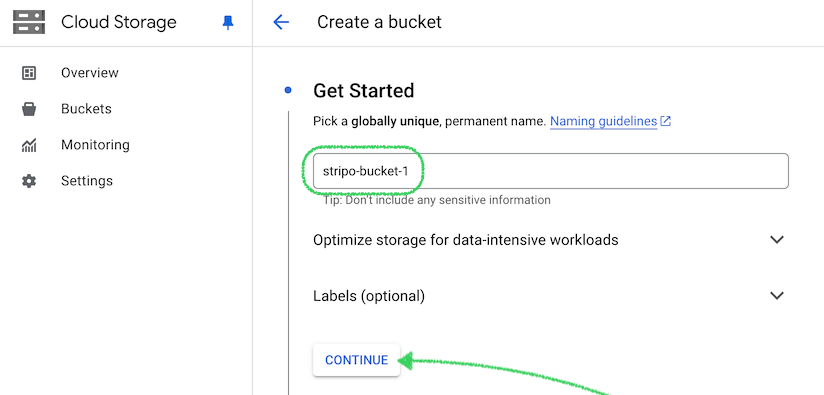Expand the Optimize storage chevron arrow
Screen dimensions: 824x395
click(x=777, y=240)
